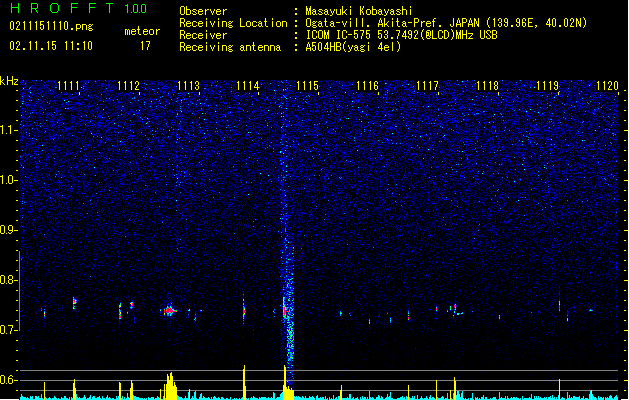Click the 1.1 kHz frequency tick label
The height and width of the screenshot is (400, 629).
click(9, 130)
